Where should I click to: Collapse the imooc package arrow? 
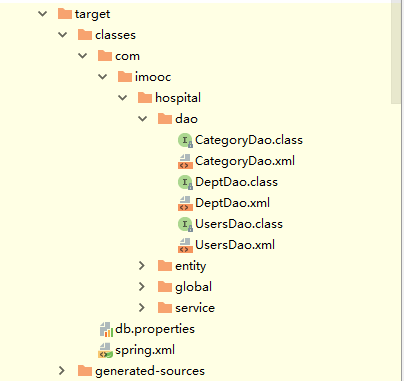pyautogui.click(x=103, y=77)
